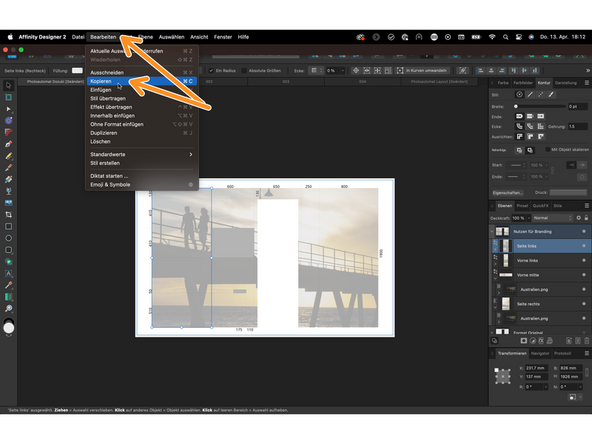Add a mask layer icon
Screen dimensions: 592x444
coord(524,341)
